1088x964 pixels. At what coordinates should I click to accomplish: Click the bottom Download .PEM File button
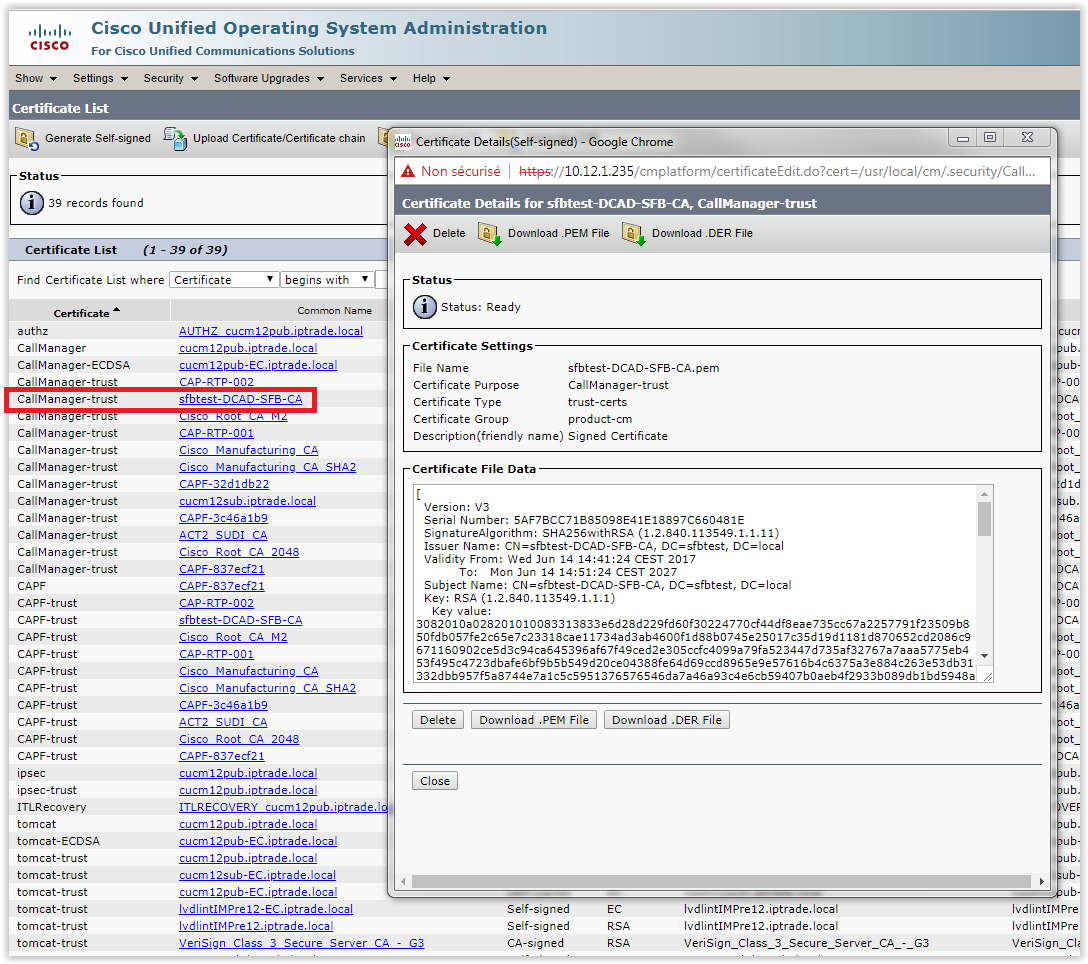tap(534, 720)
